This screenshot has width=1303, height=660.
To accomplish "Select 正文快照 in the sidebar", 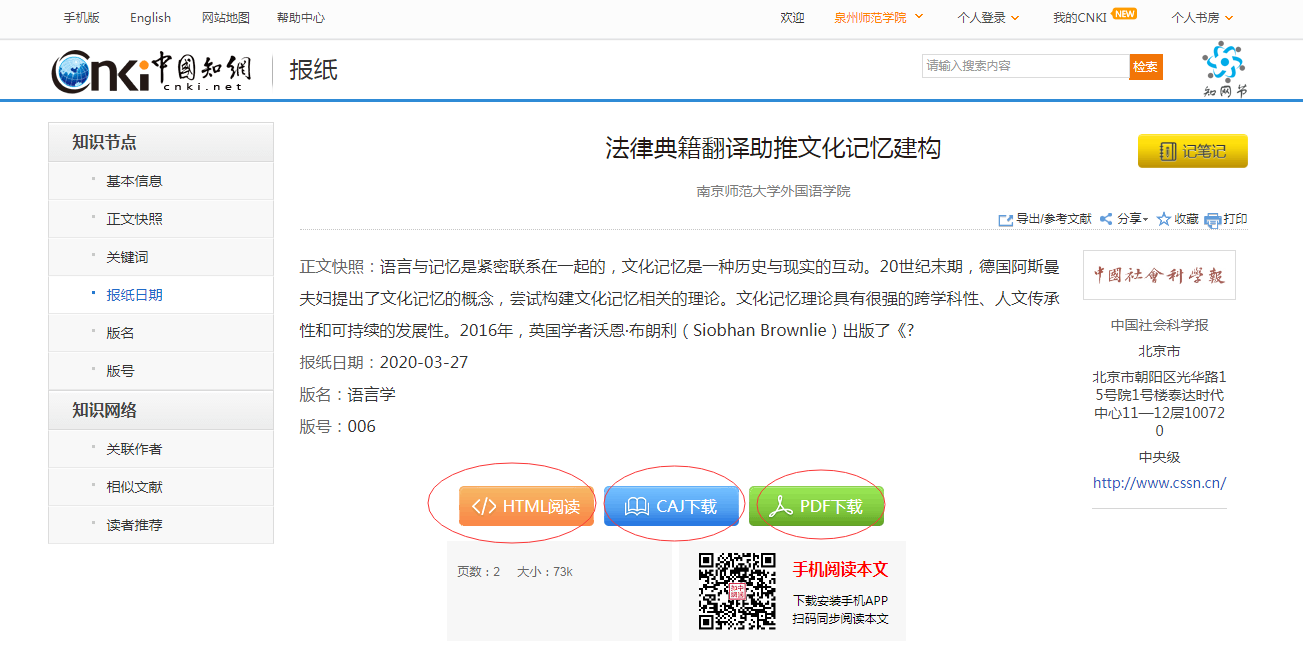I will click(x=134, y=219).
